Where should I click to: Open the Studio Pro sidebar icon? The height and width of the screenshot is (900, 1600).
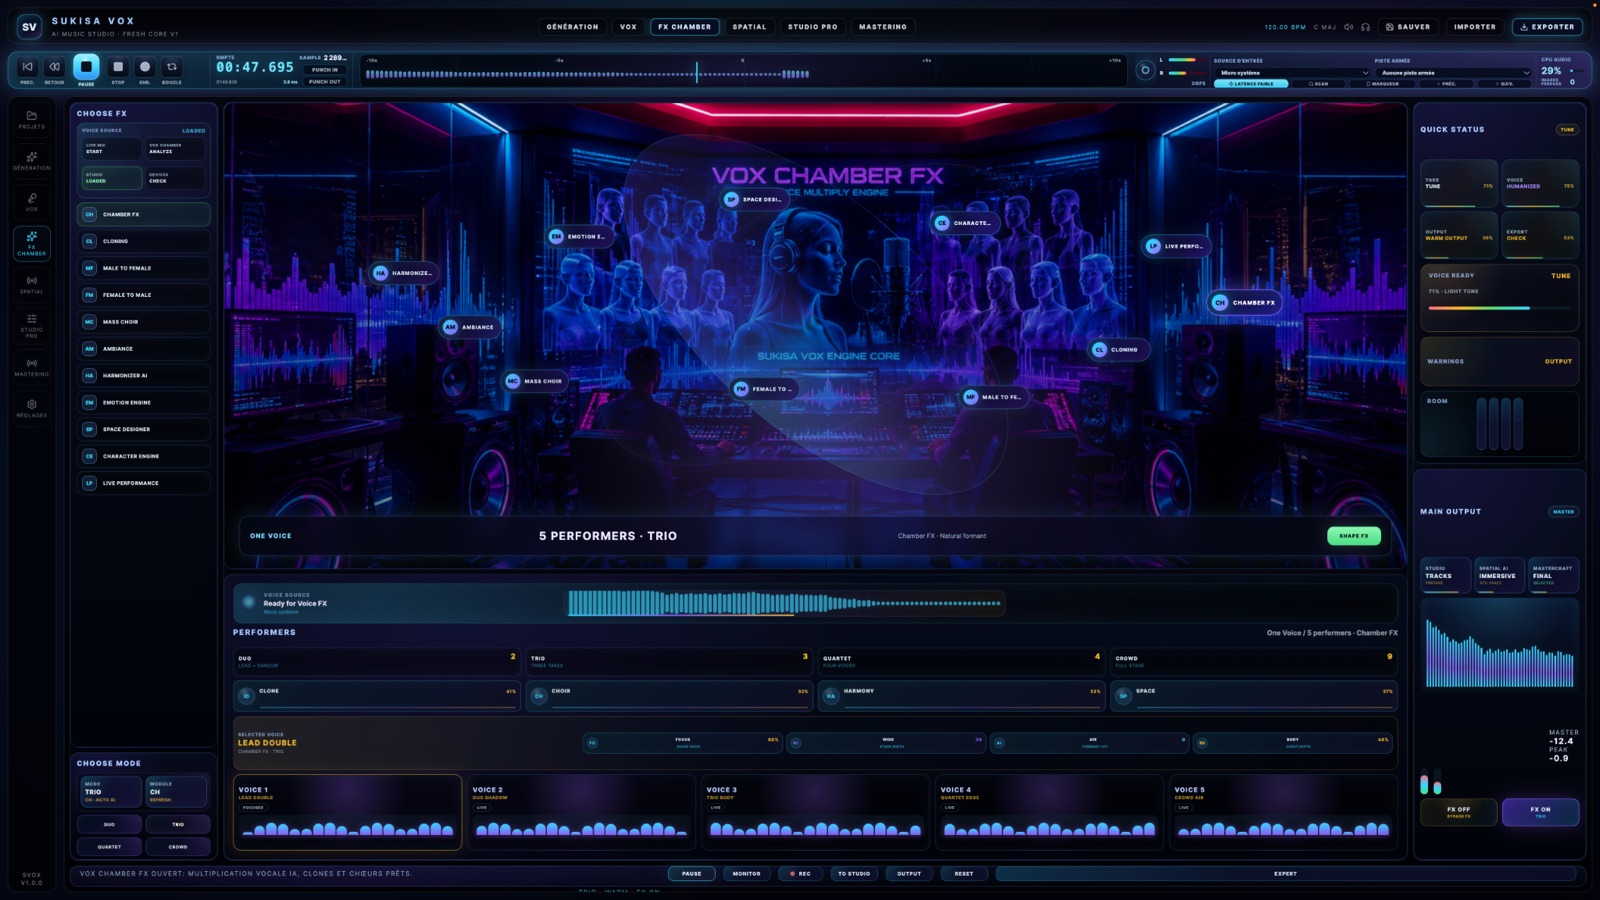31,325
